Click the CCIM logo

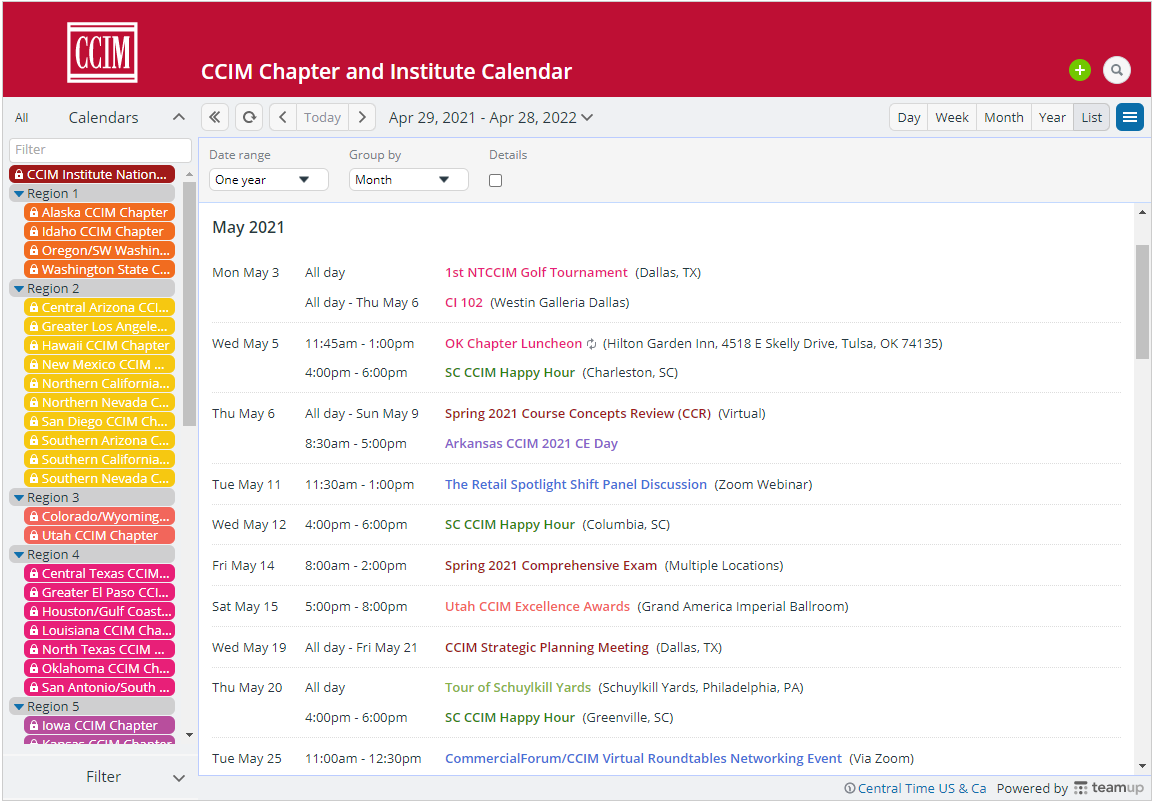(x=101, y=51)
